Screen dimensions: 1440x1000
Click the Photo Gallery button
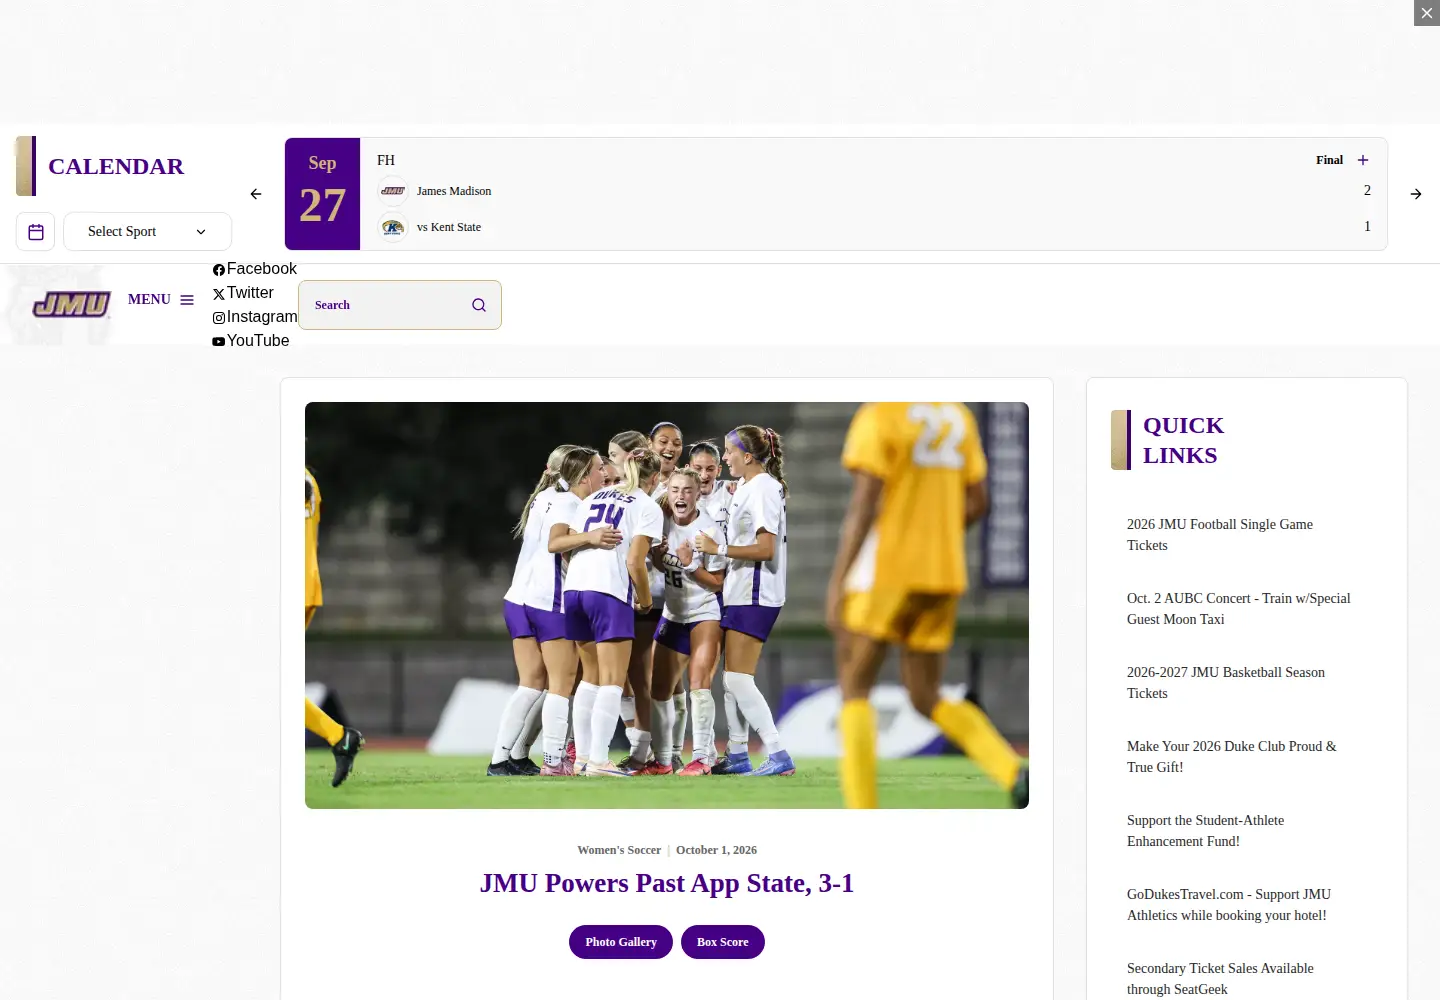pyautogui.click(x=621, y=942)
